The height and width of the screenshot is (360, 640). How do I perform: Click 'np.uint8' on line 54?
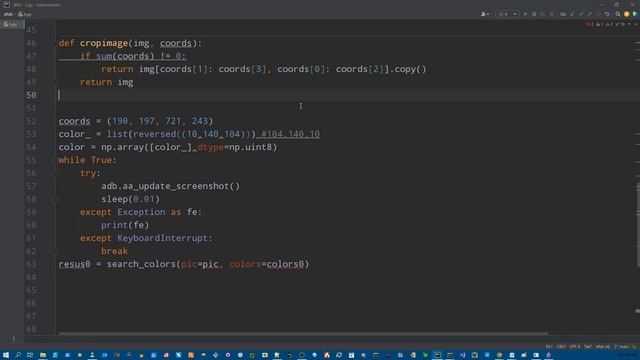(250, 147)
